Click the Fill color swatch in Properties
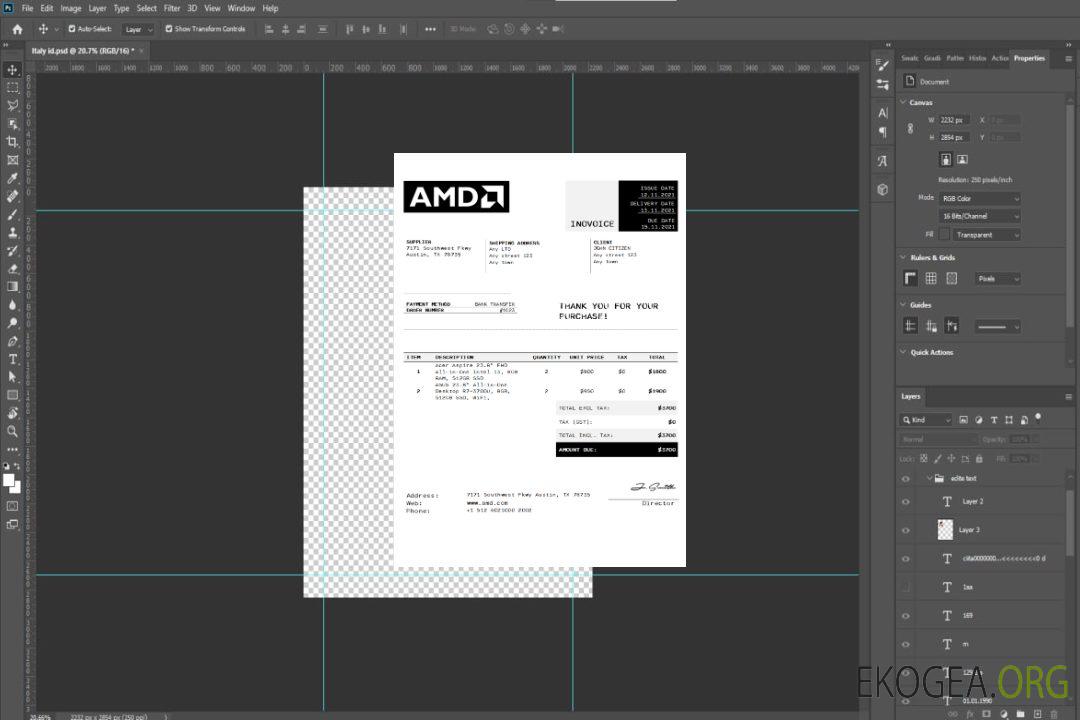 (x=944, y=235)
